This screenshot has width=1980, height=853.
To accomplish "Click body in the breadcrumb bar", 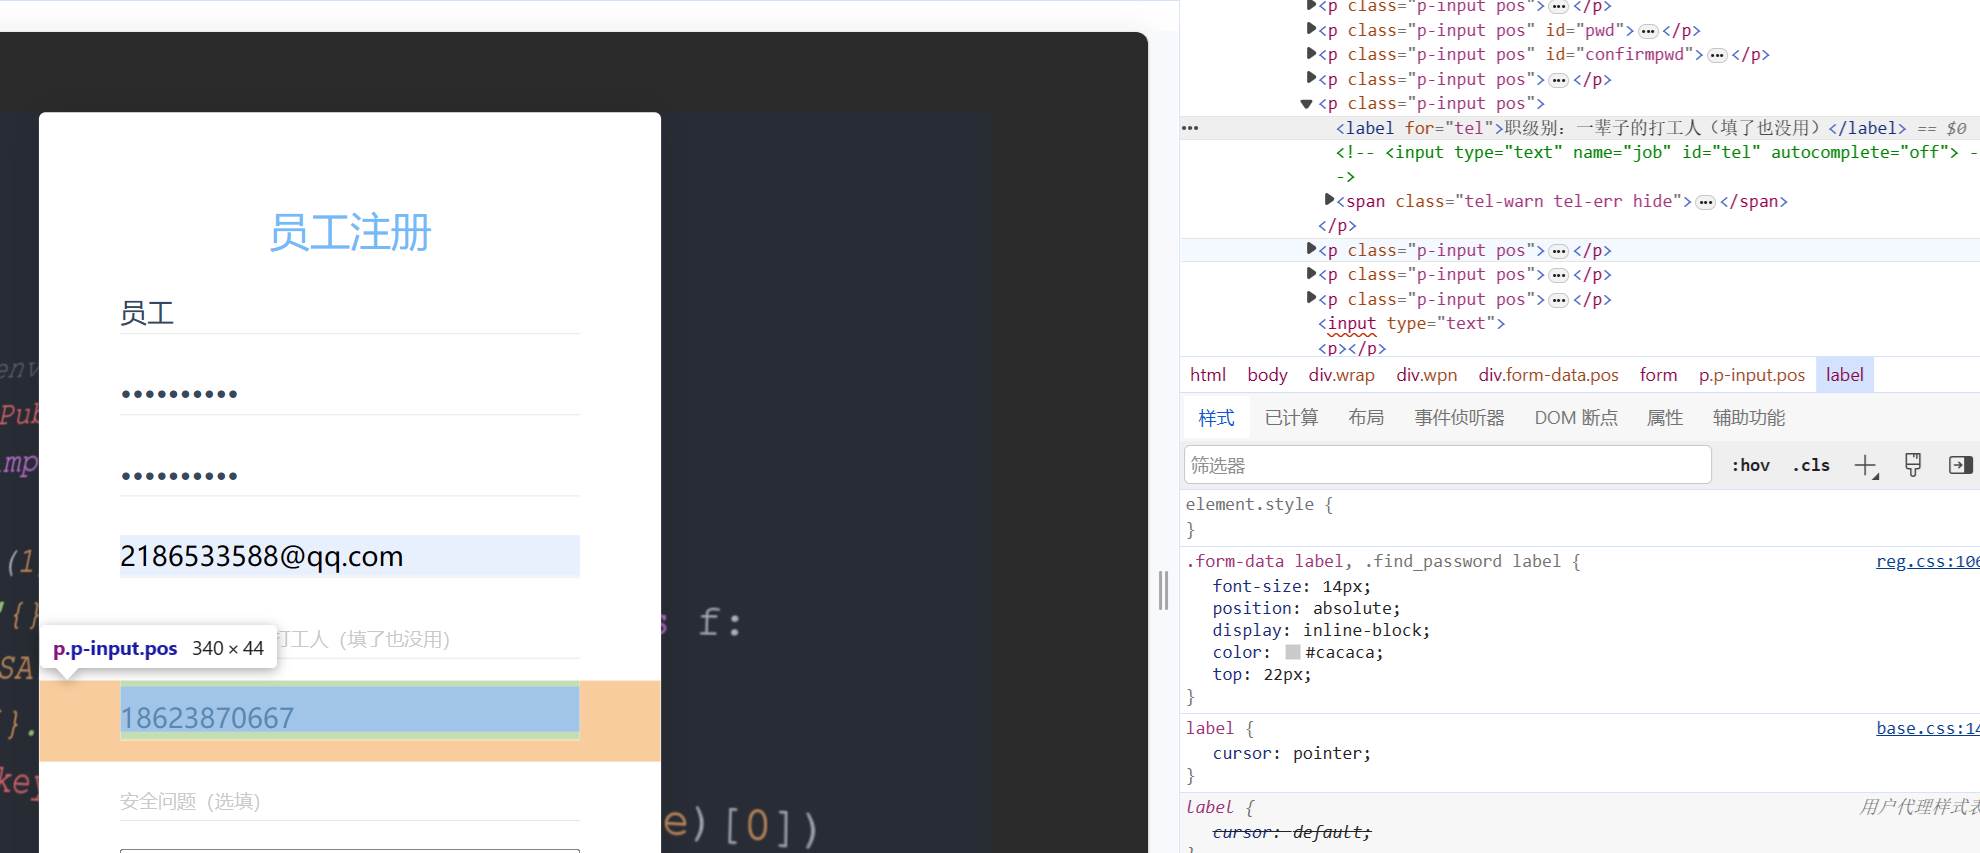I will point(1267,375).
